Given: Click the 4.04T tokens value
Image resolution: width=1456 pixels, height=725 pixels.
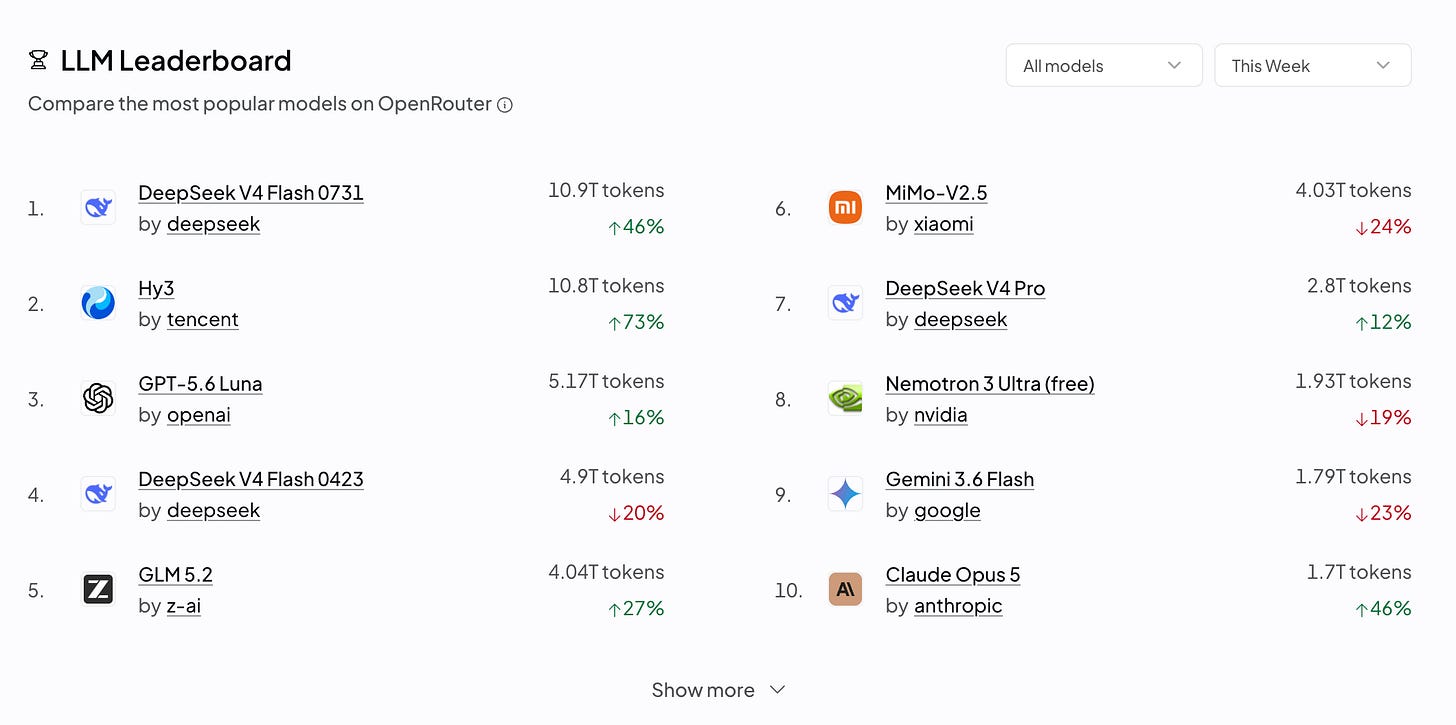Looking at the screenshot, I should tap(606, 572).
